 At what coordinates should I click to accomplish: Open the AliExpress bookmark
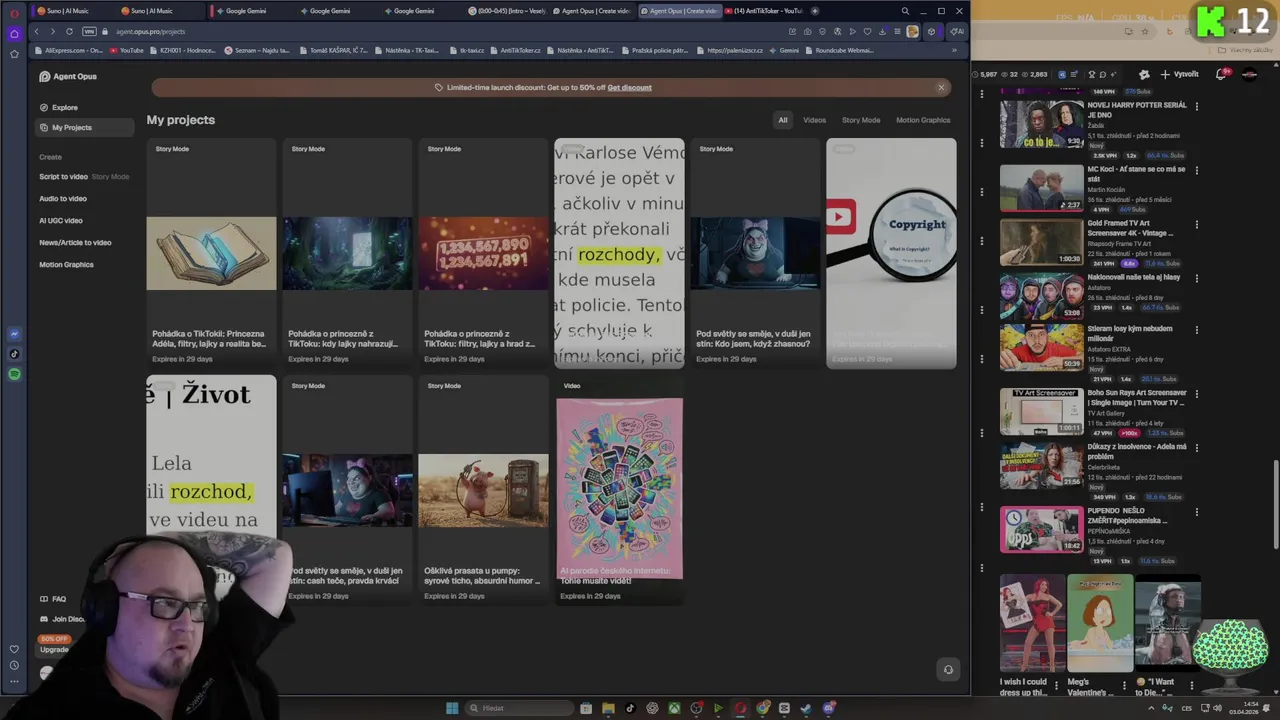point(69,50)
